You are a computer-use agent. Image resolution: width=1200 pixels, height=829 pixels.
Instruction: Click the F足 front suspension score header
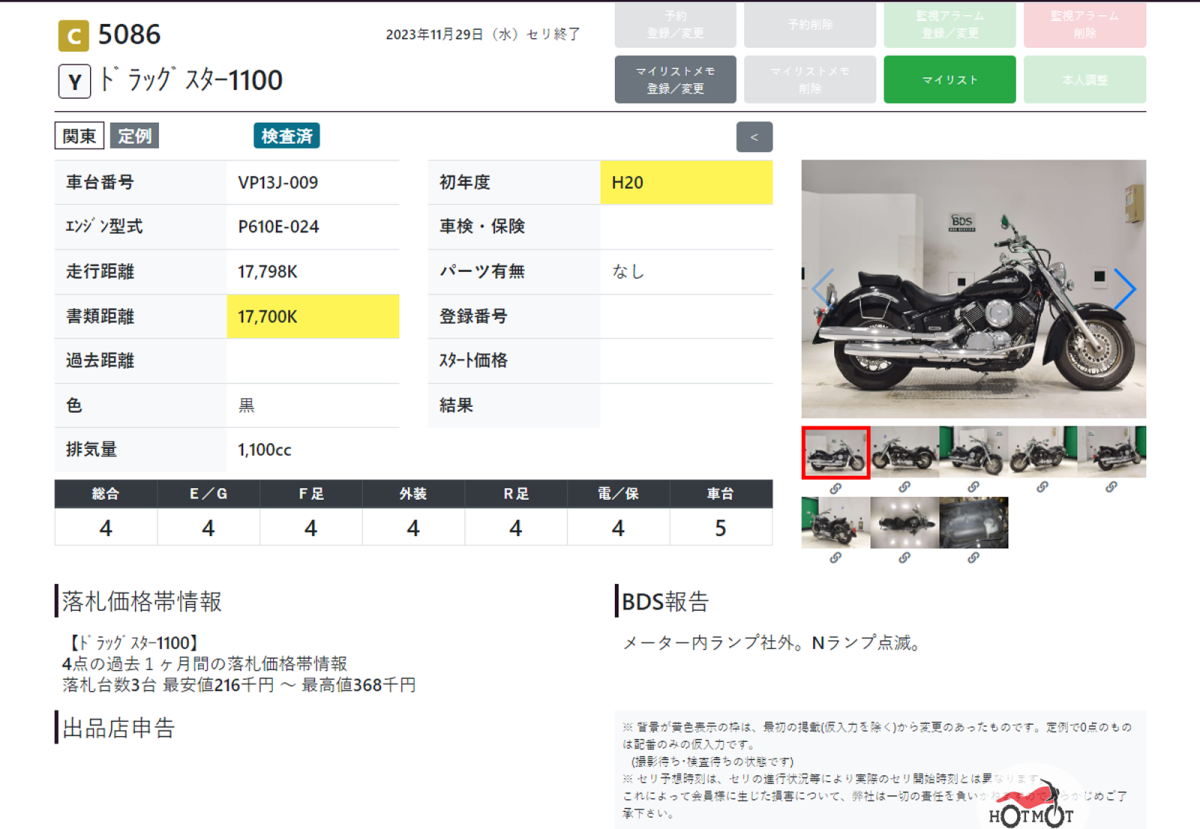tap(311, 494)
